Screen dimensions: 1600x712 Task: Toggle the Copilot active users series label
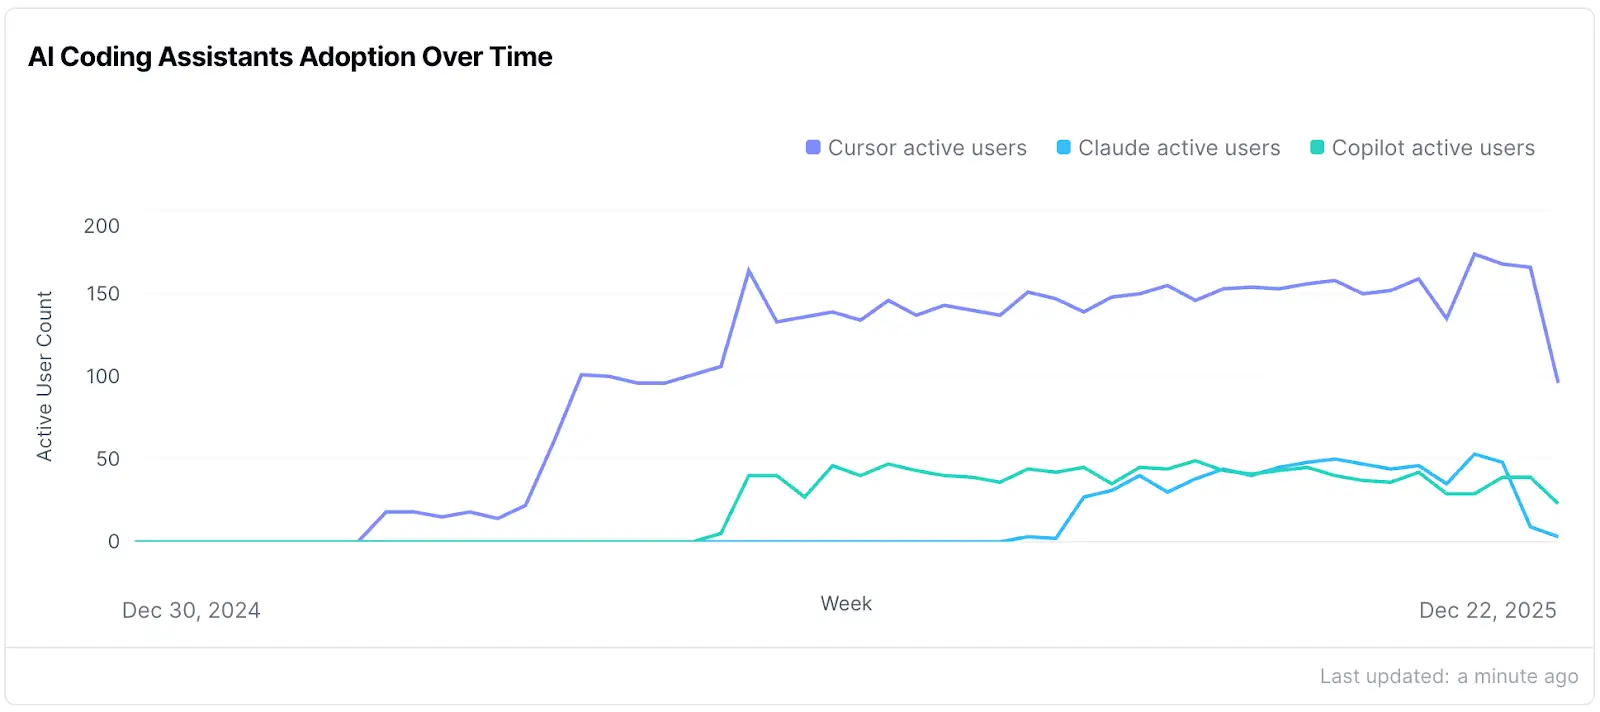(1433, 148)
